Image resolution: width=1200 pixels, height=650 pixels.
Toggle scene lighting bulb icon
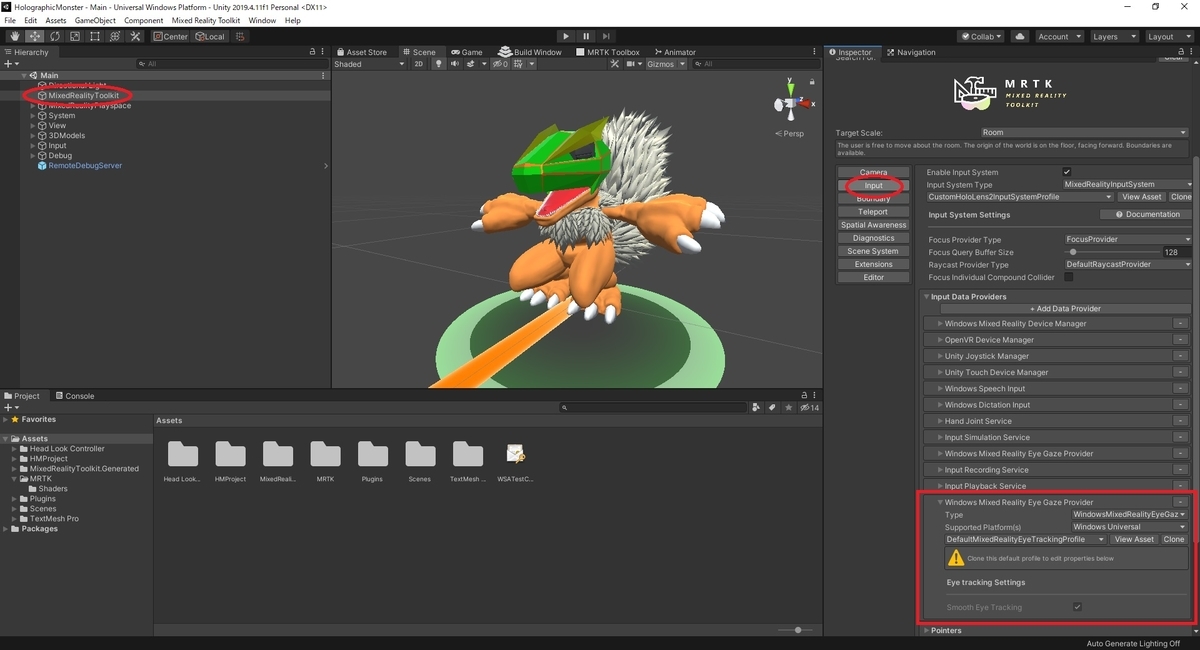(437, 64)
